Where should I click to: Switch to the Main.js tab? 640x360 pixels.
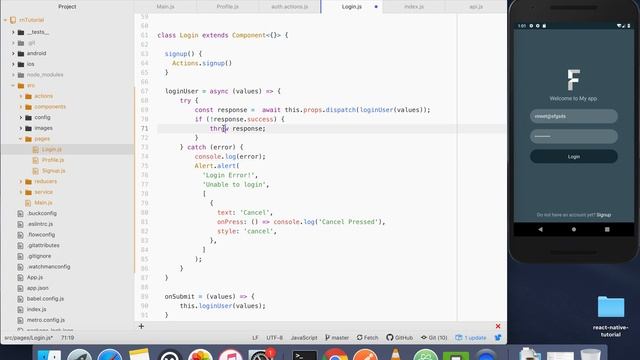point(165,7)
